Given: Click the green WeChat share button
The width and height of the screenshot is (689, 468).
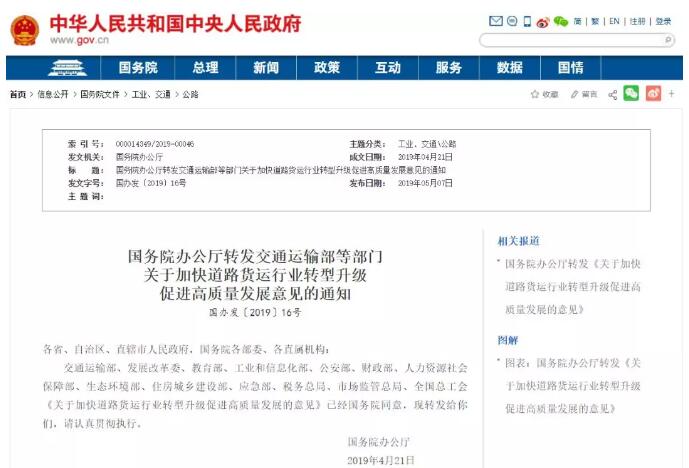Looking at the screenshot, I should pyautogui.click(x=631, y=93).
